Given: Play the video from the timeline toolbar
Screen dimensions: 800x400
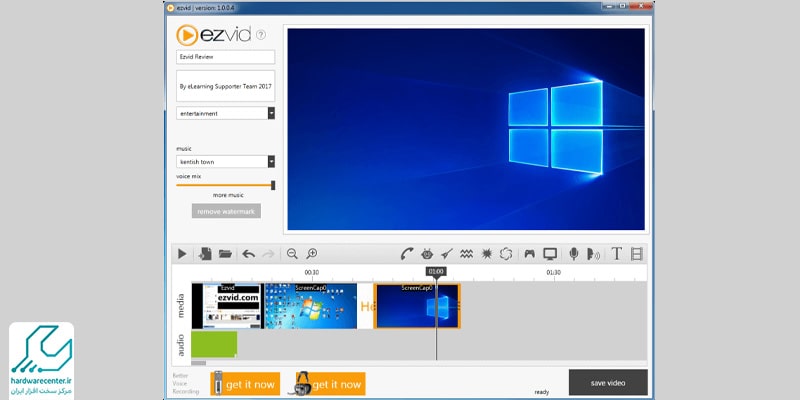Looking at the screenshot, I should [x=182, y=254].
